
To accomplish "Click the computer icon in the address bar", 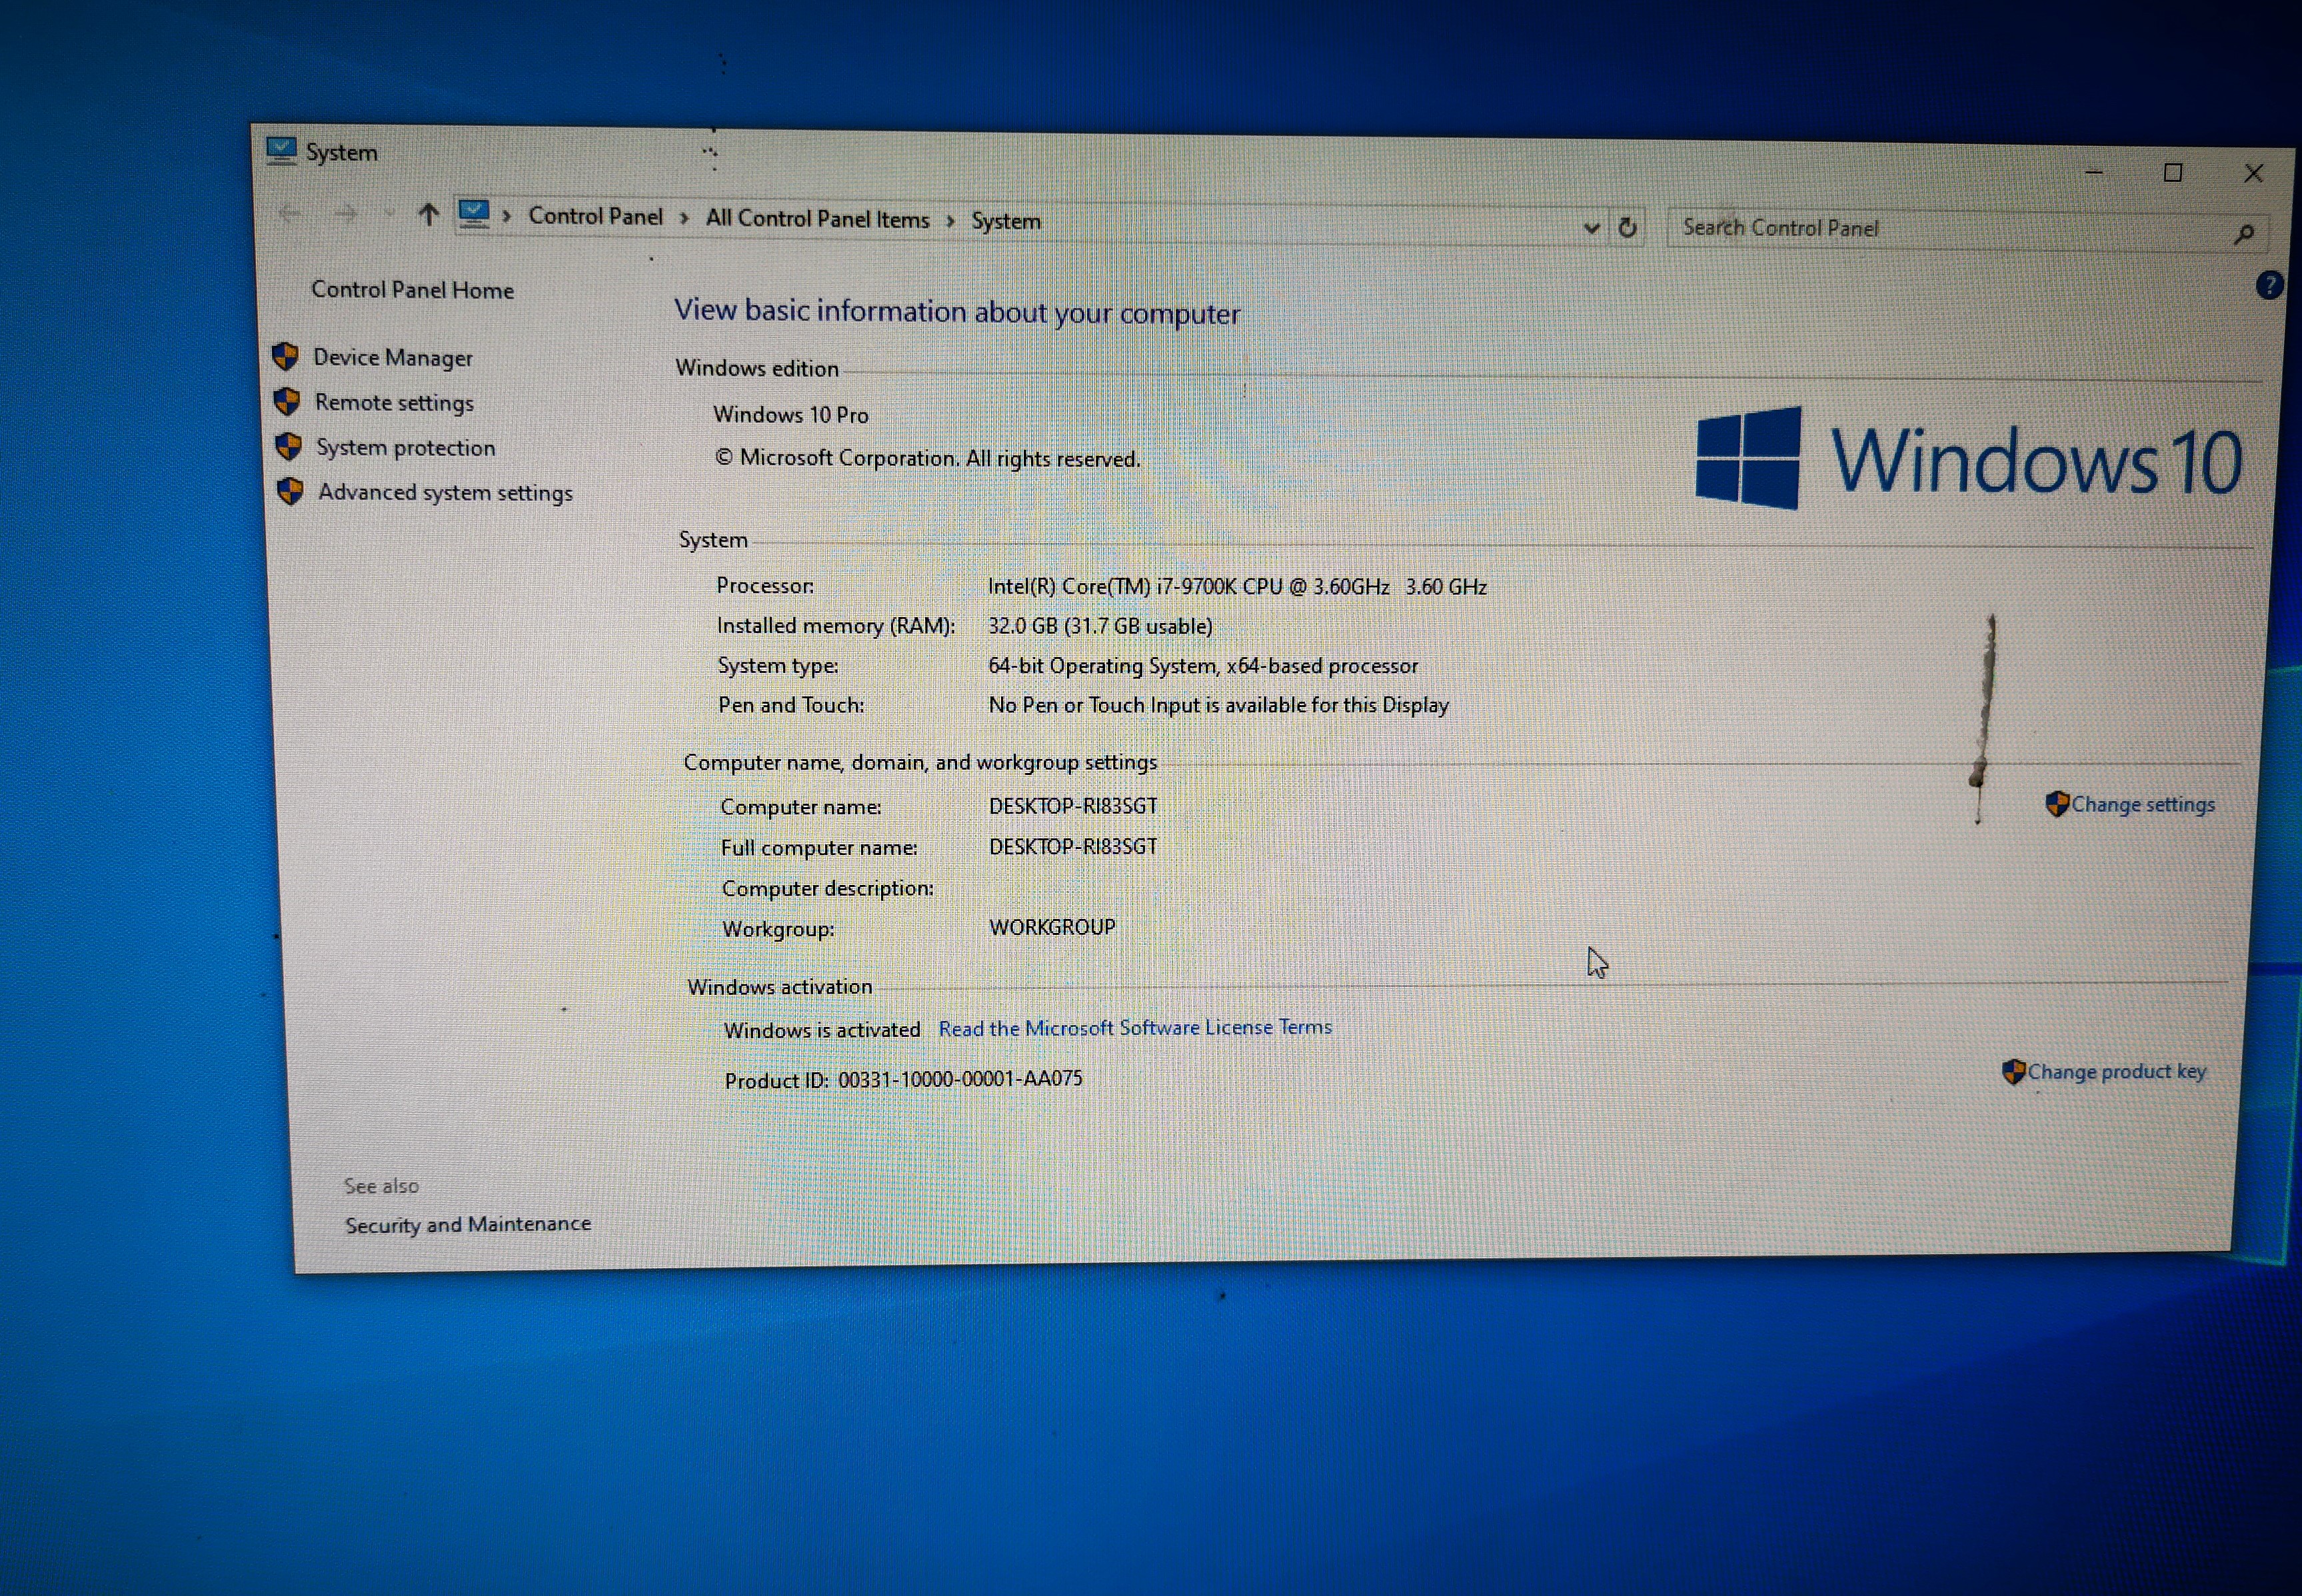I will click(x=473, y=213).
